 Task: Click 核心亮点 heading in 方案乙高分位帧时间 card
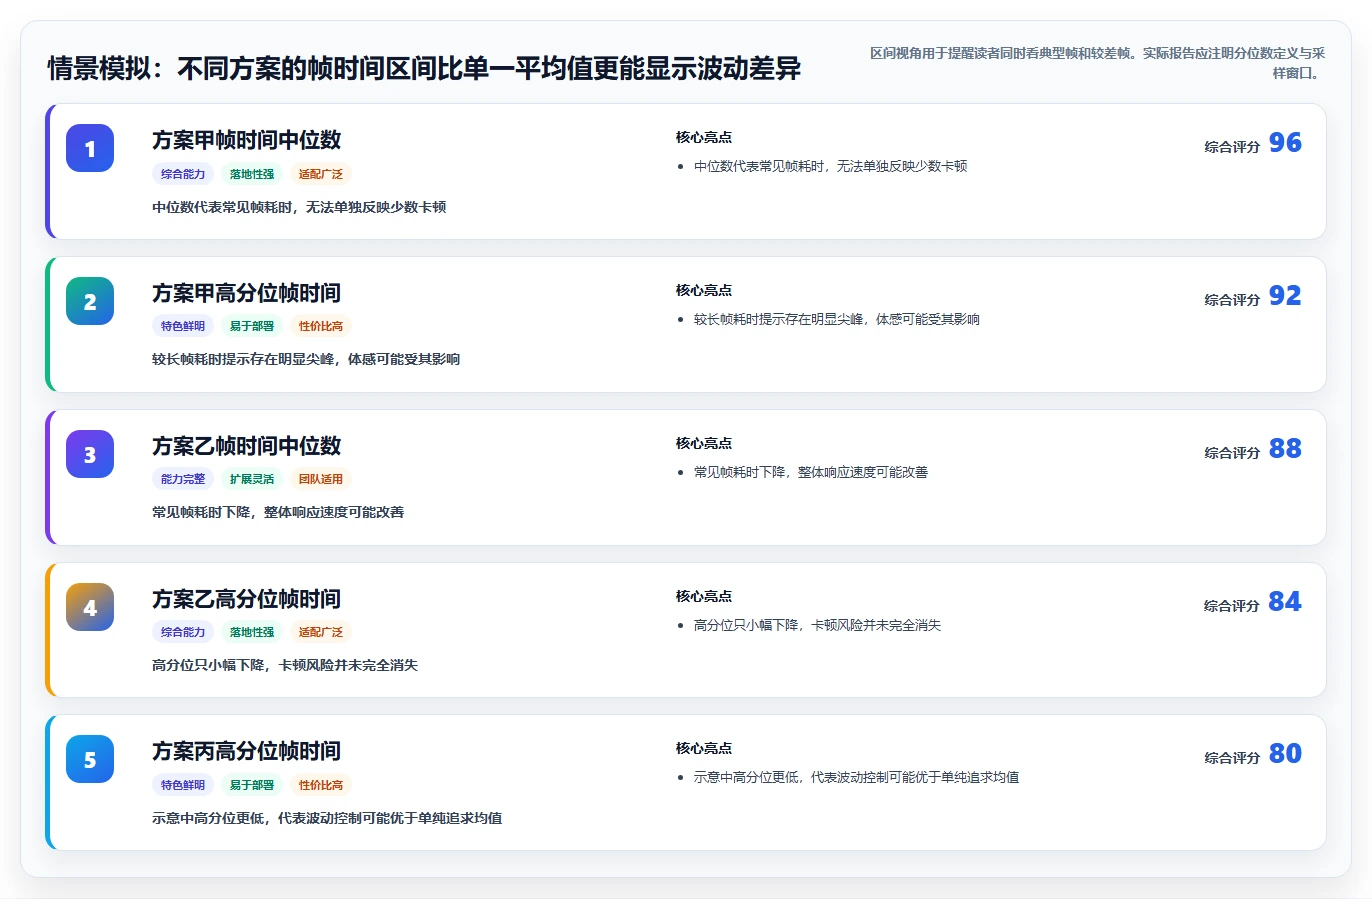[704, 597]
